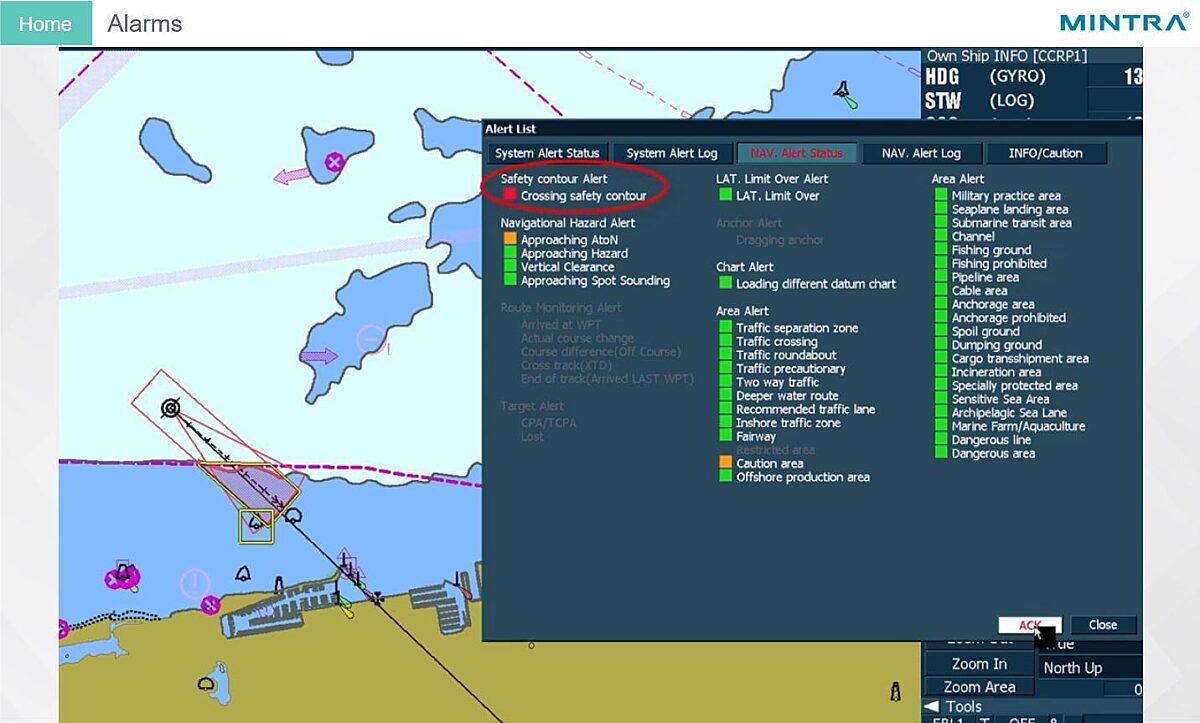The height and width of the screenshot is (723, 1200).
Task: Click the Alert List title bar
Action: (811, 129)
